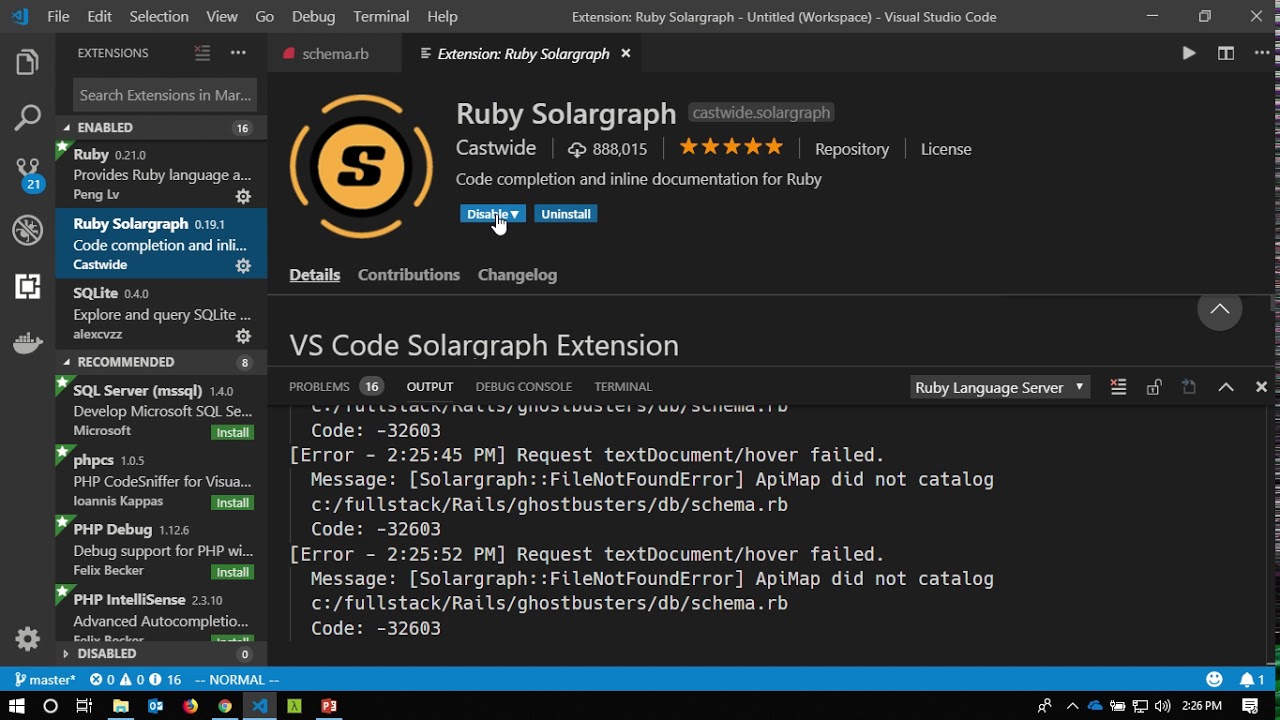Open the Manage gear in activity bar
Image resolution: width=1280 pixels, height=720 pixels.
click(27, 638)
